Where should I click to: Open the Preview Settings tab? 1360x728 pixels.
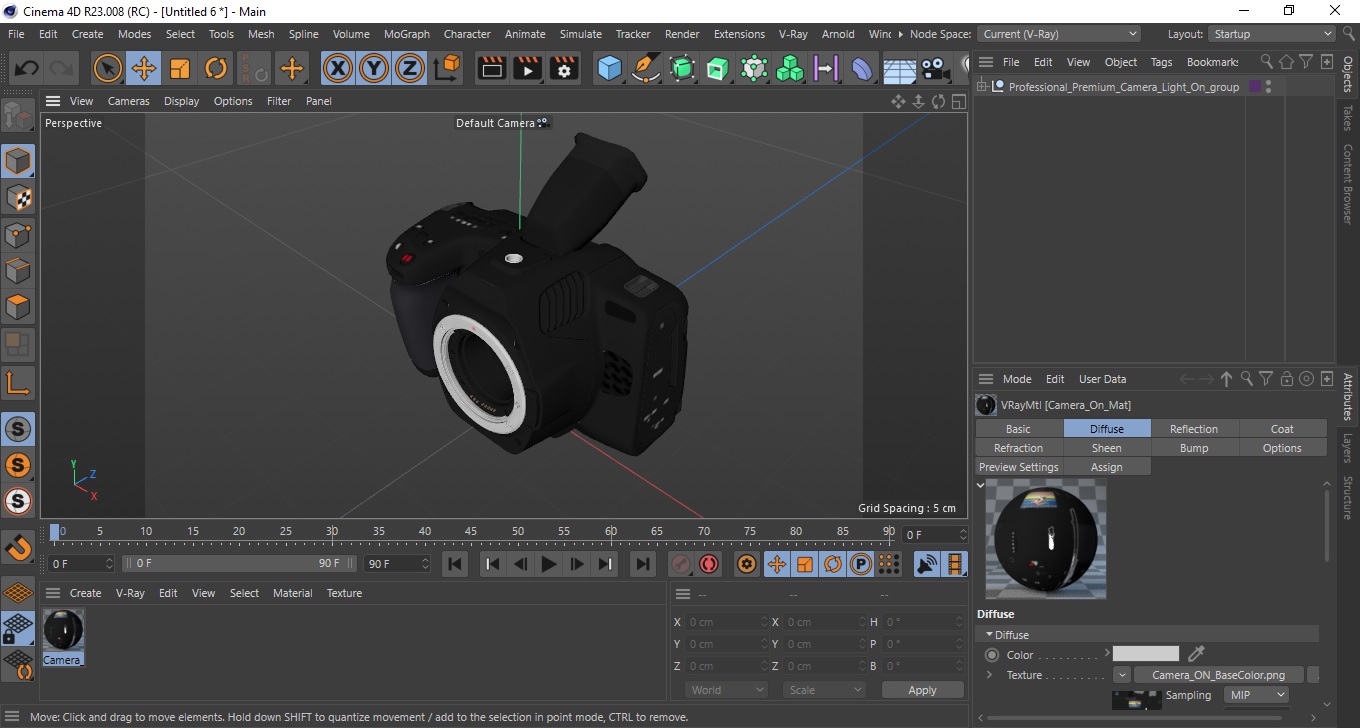click(1018, 467)
